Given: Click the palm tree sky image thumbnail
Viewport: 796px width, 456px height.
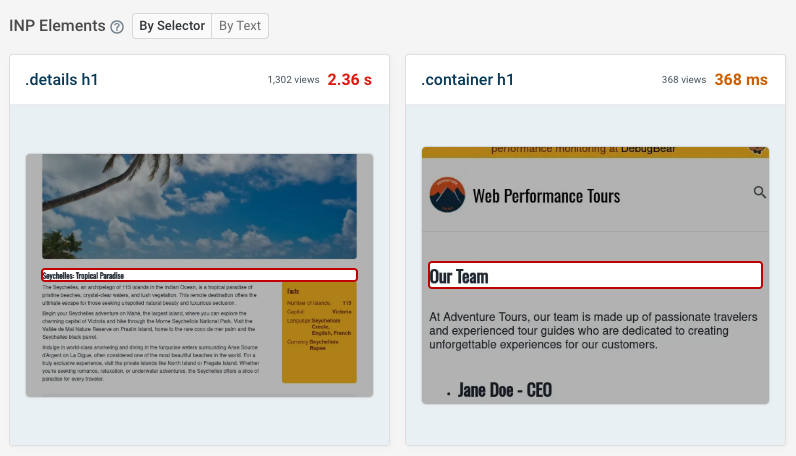Looking at the screenshot, I should click(x=199, y=206).
